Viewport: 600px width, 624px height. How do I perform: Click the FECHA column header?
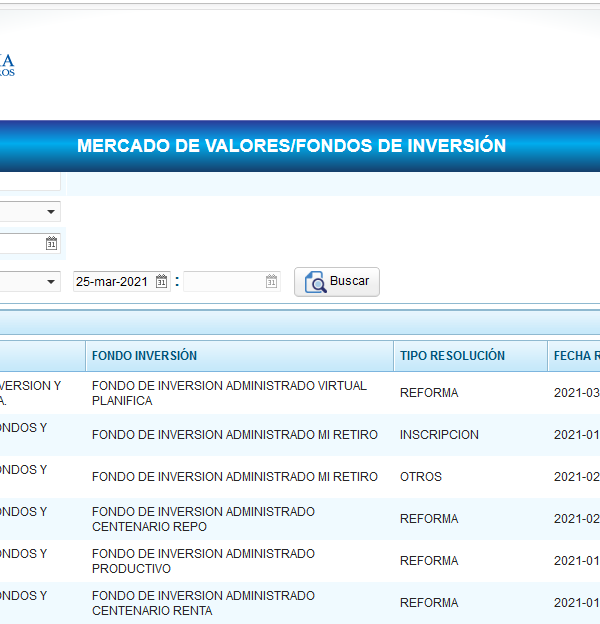[x=575, y=356]
